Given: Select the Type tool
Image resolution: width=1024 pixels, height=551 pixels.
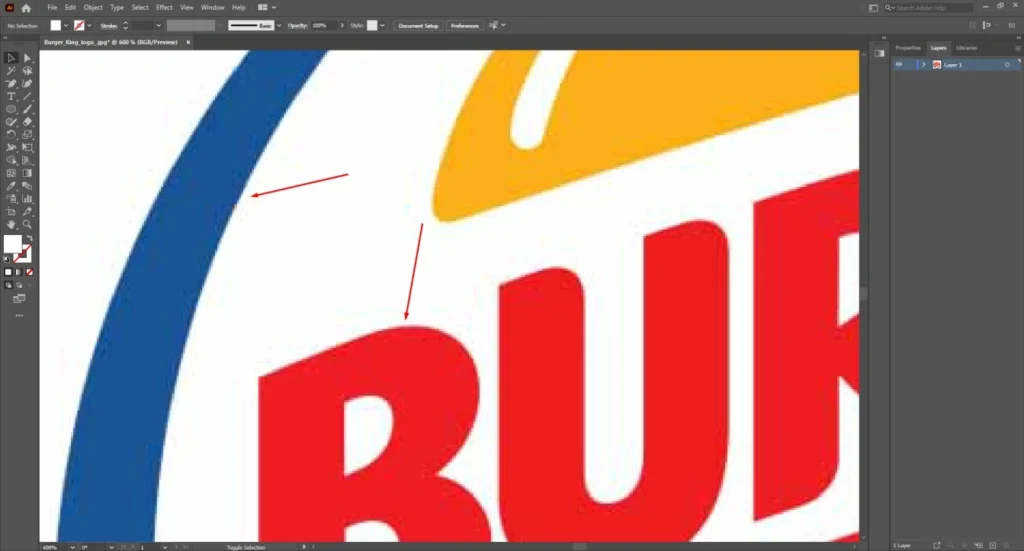Looking at the screenshot, I should tap(11, 97).
